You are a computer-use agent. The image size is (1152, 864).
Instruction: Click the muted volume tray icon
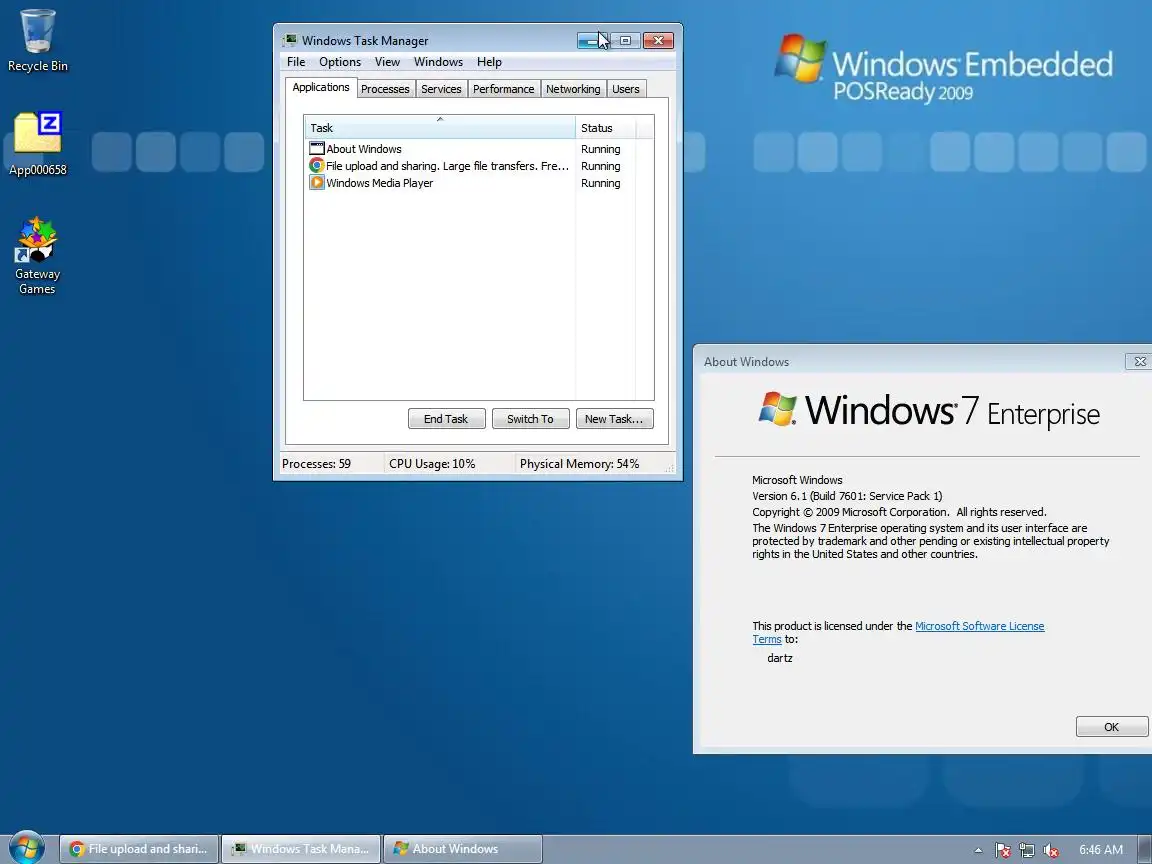click(1051, 850)
